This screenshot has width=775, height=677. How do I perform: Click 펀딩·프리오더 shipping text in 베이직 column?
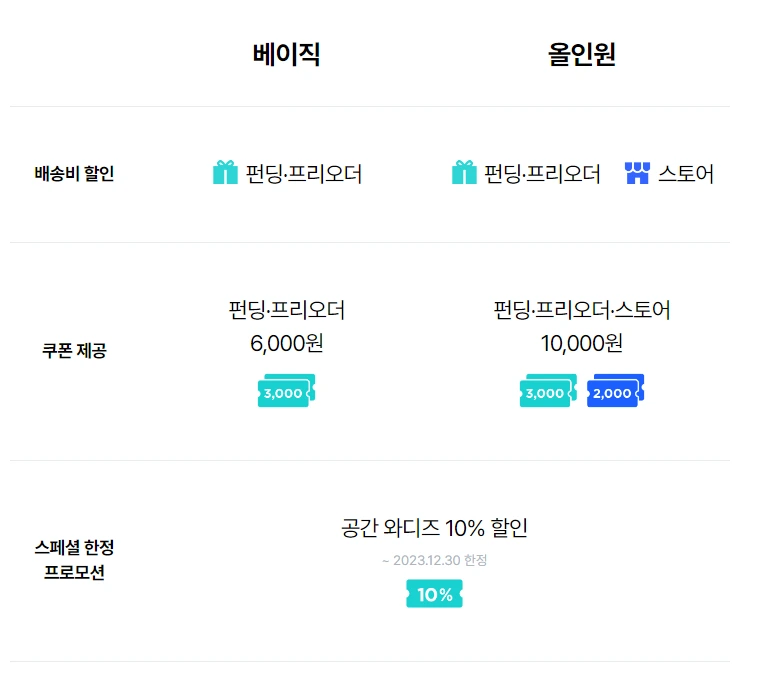pyautogui.click(x=304, y=174)
